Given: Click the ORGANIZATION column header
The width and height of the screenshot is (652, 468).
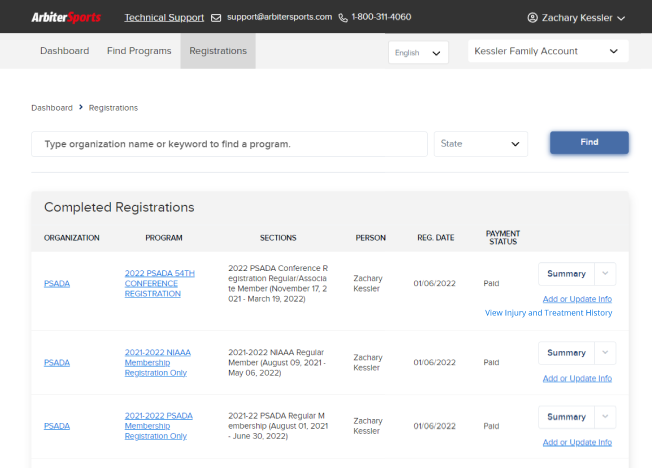Looking at the screenshot, I should (72, 238).
